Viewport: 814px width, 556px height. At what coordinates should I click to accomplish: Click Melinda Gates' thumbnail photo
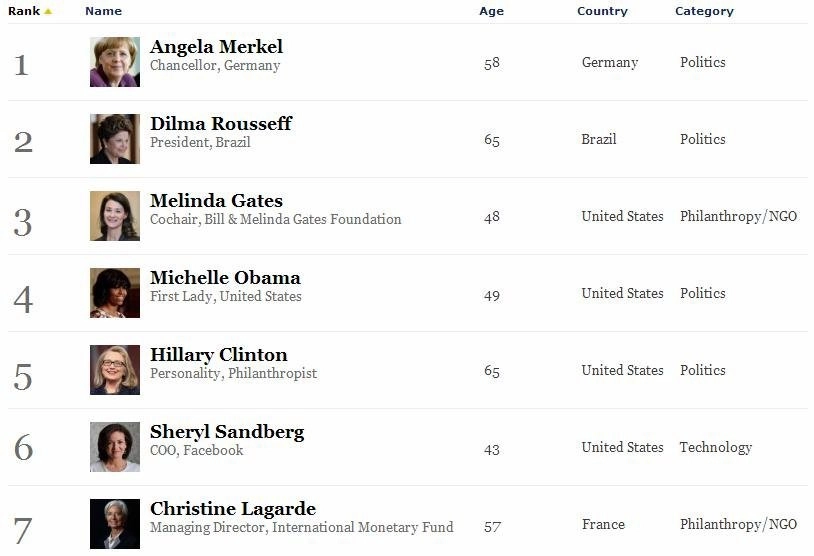click(115, 216)
